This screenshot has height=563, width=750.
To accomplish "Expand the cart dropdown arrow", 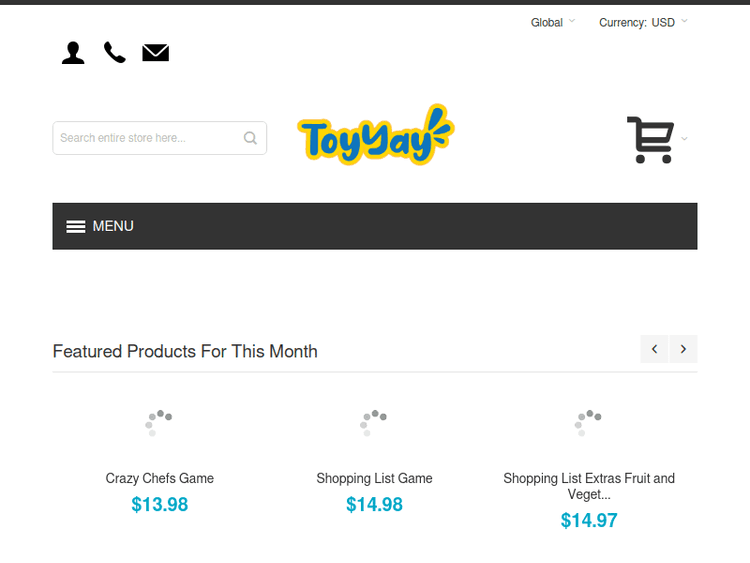I will [685, 139].
